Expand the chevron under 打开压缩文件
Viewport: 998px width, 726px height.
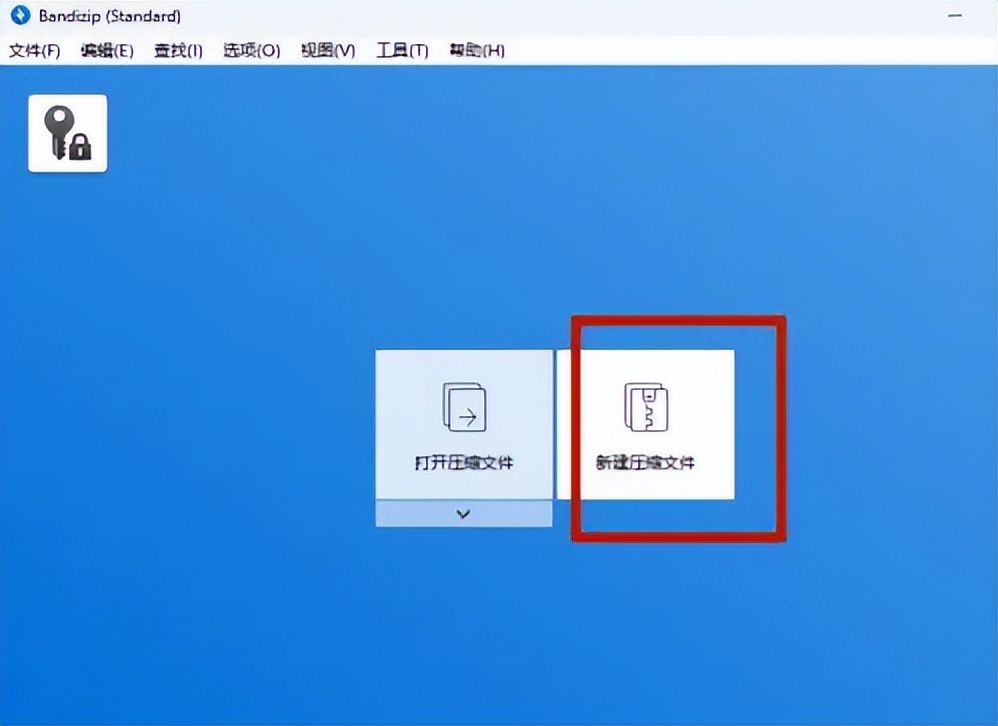pos(463,513)
